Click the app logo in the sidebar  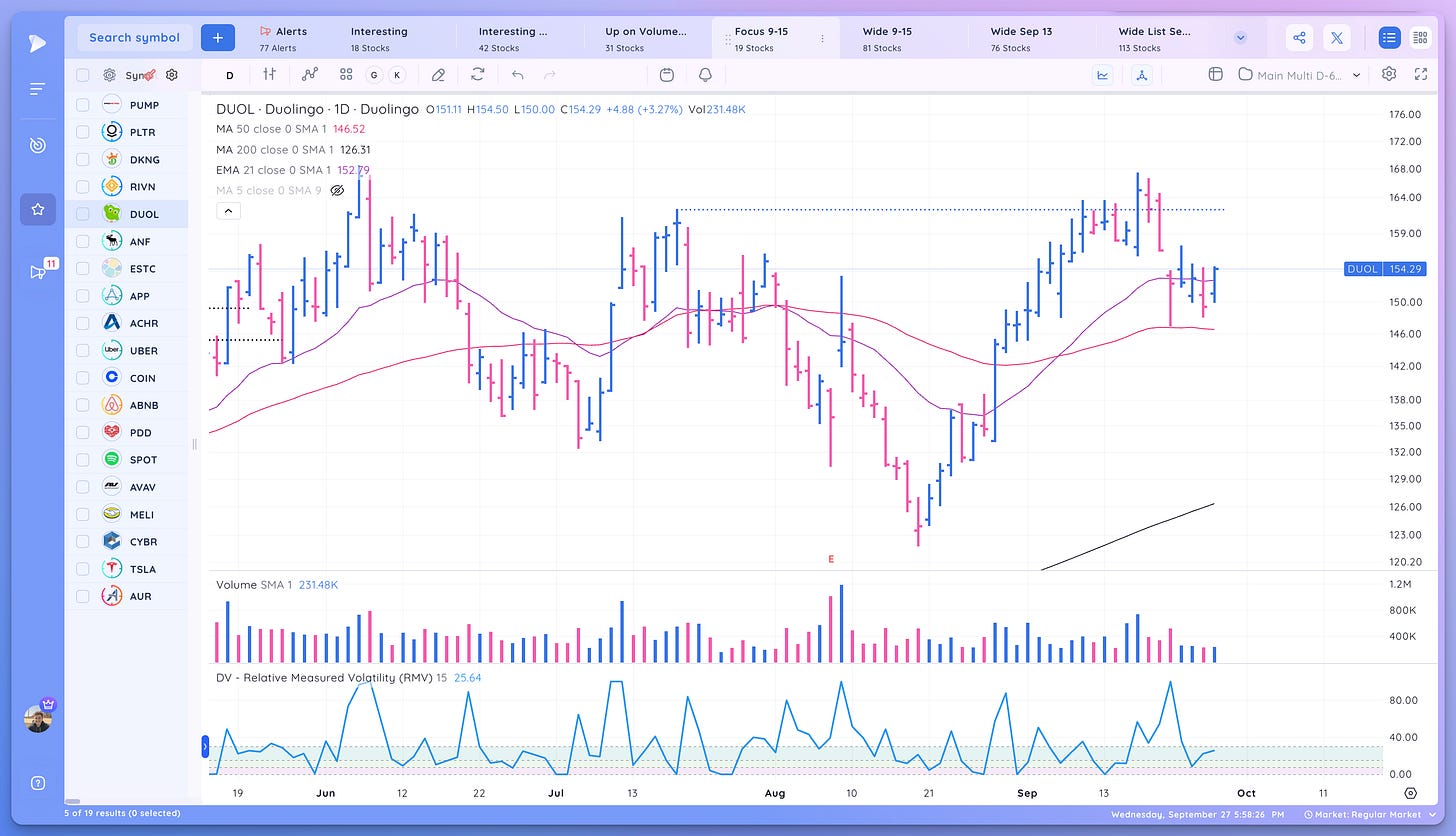[x=37, y=42]
